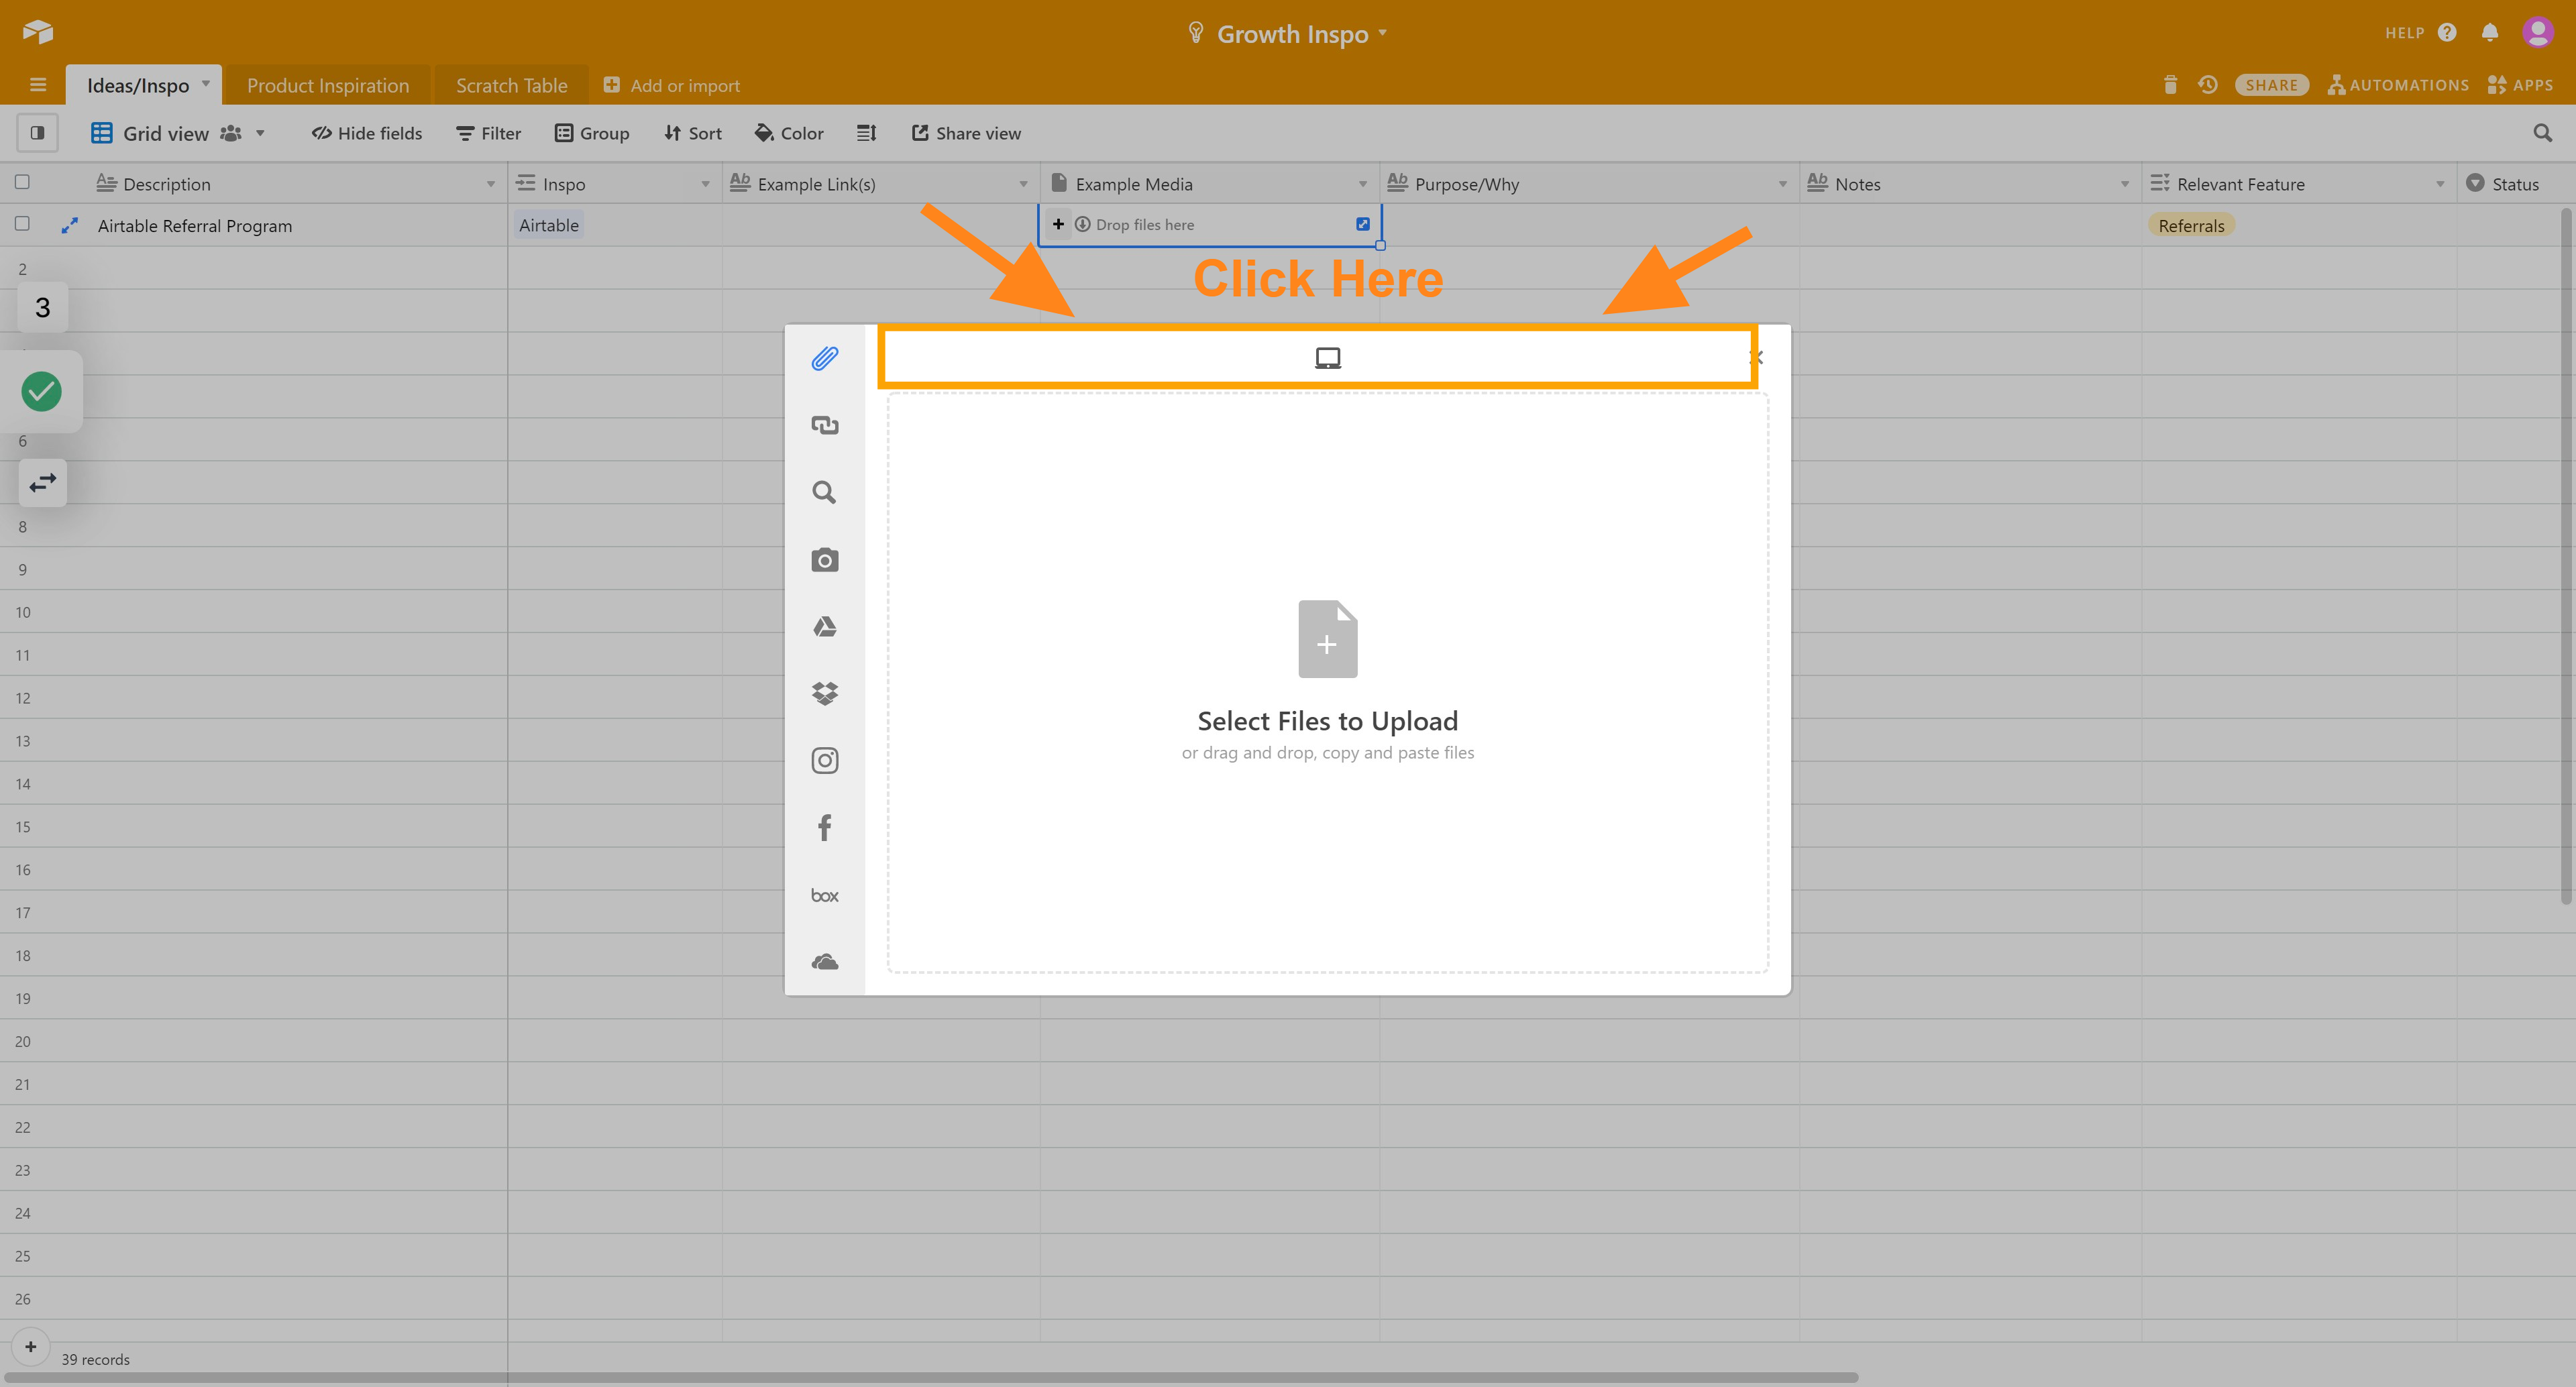Click Add or import table
Screen dimensions: 2576x1387
pyautogui.click(x=672, y=85)
